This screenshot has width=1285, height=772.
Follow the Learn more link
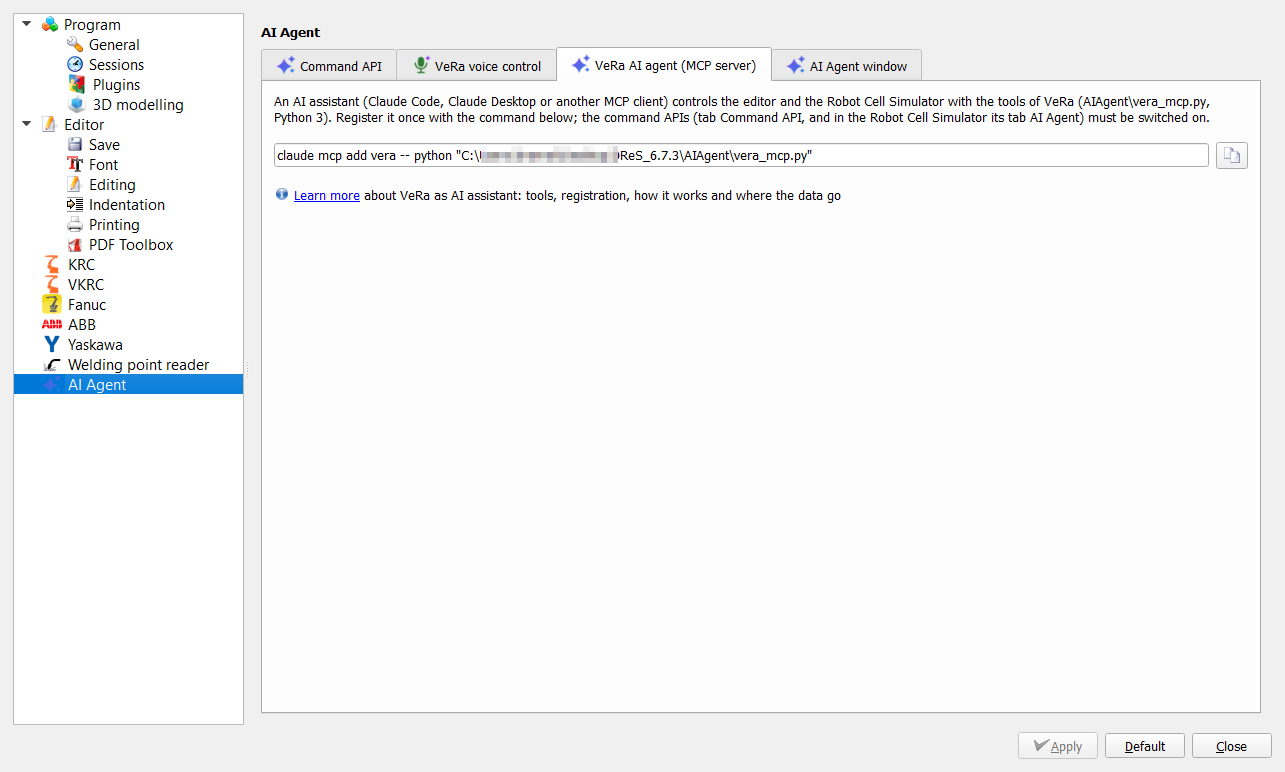point(327,196)
